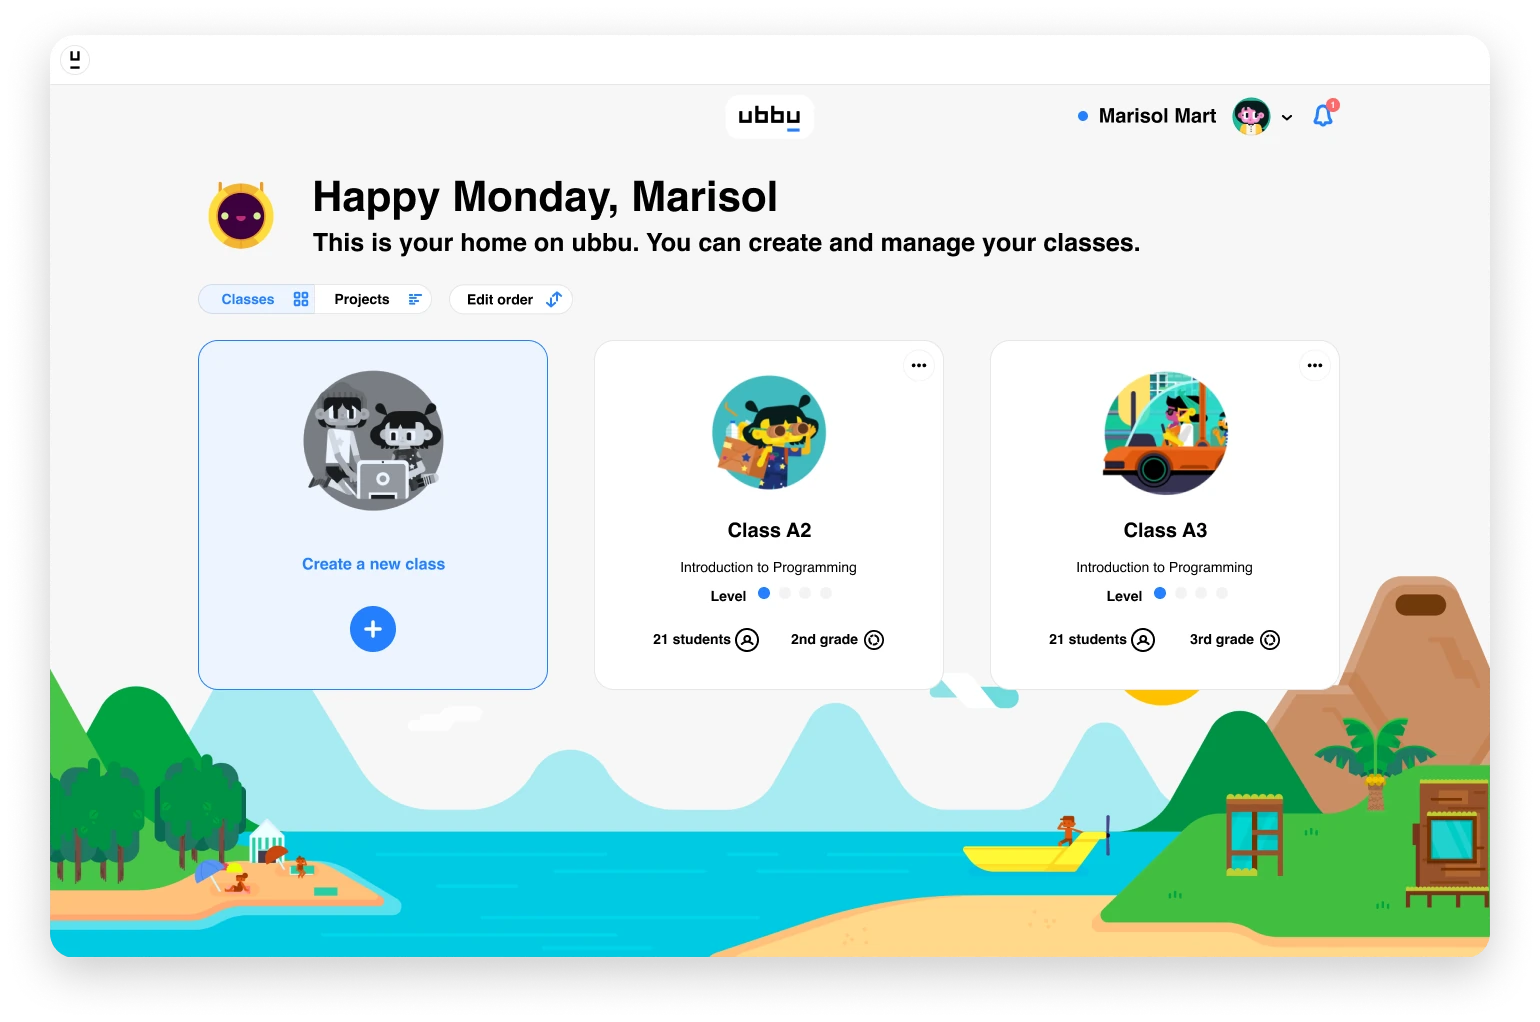The height and width of the screenshot is (1022, 1540).
Task: Click the round mascot icon beside the greeting
Action: 241,215
